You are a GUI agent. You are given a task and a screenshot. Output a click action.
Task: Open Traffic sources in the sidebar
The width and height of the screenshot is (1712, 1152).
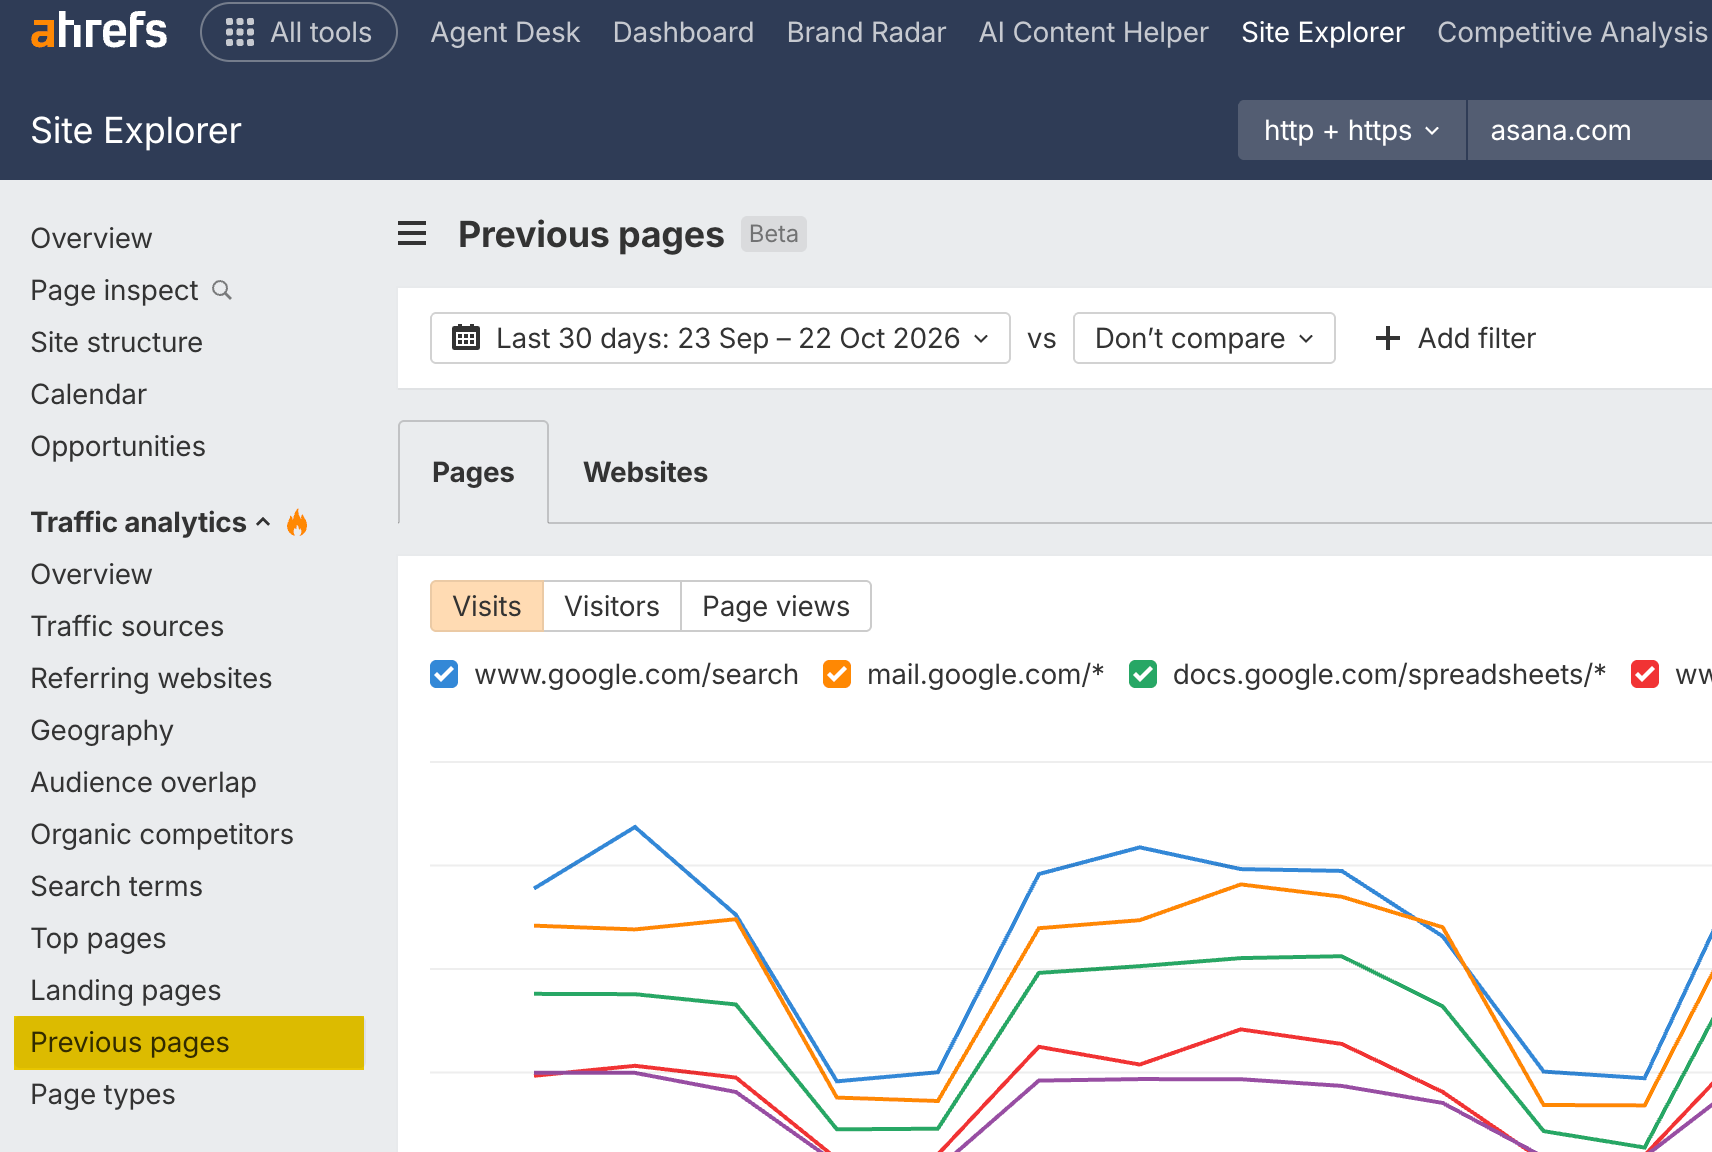[x=127, y=626]
